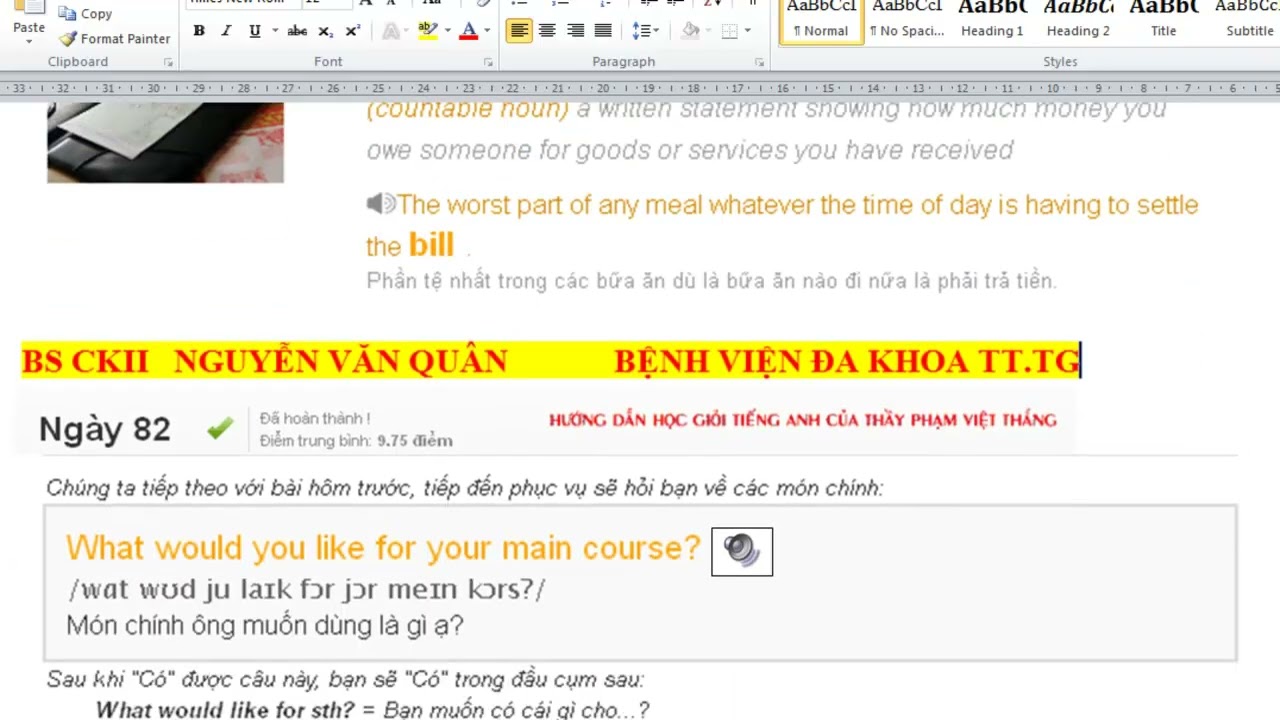Play audio for main course question
The width and height of the screenshot is (1280, 720).
742,552
